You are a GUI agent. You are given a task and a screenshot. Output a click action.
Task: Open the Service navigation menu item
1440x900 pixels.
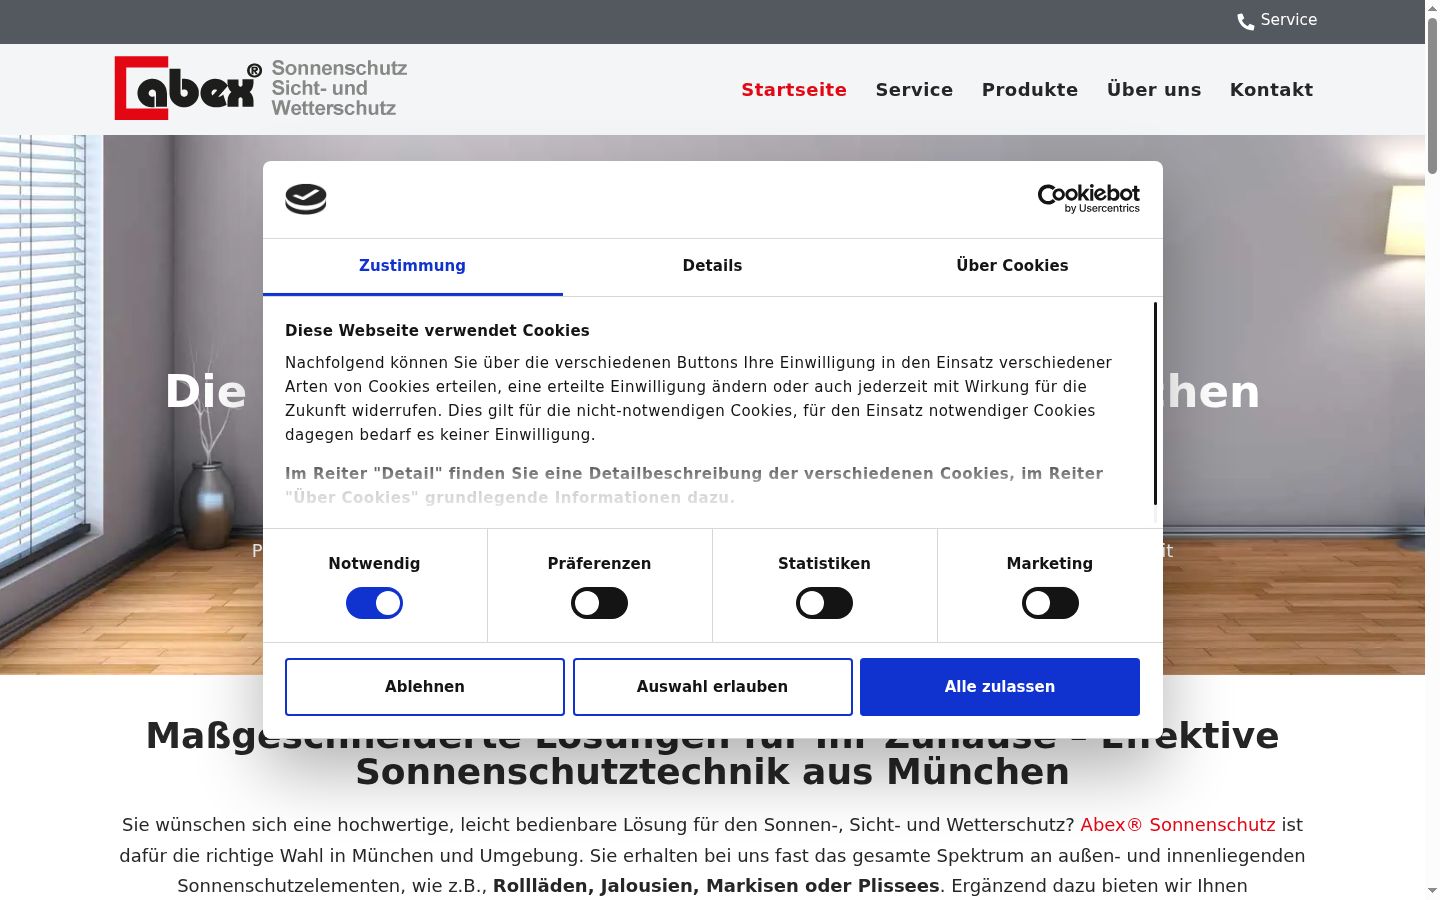point(914,90)
